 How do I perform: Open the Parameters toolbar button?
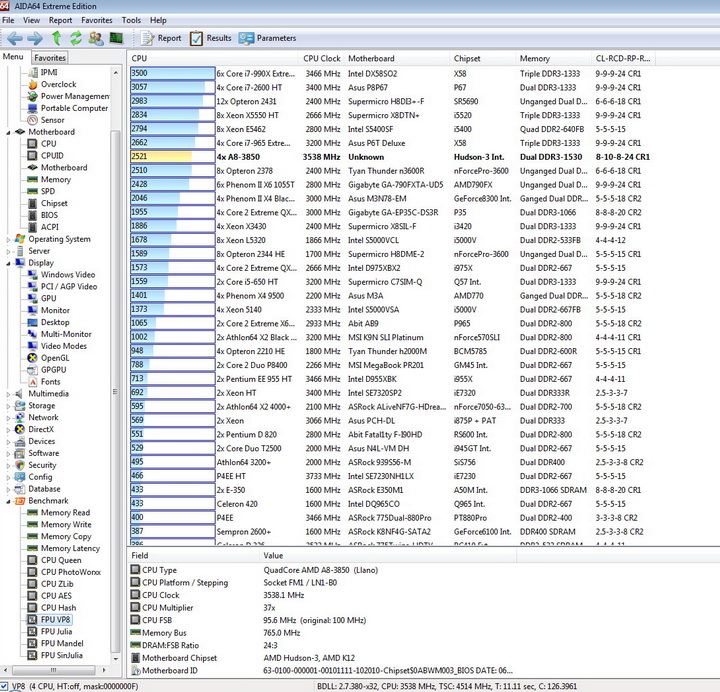pos(267,38)
